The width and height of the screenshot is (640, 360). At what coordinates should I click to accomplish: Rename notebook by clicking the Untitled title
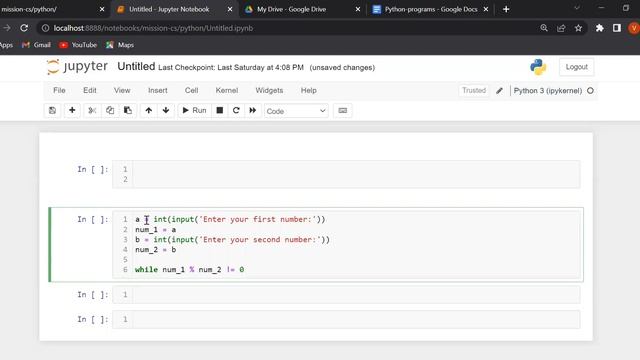136,67
